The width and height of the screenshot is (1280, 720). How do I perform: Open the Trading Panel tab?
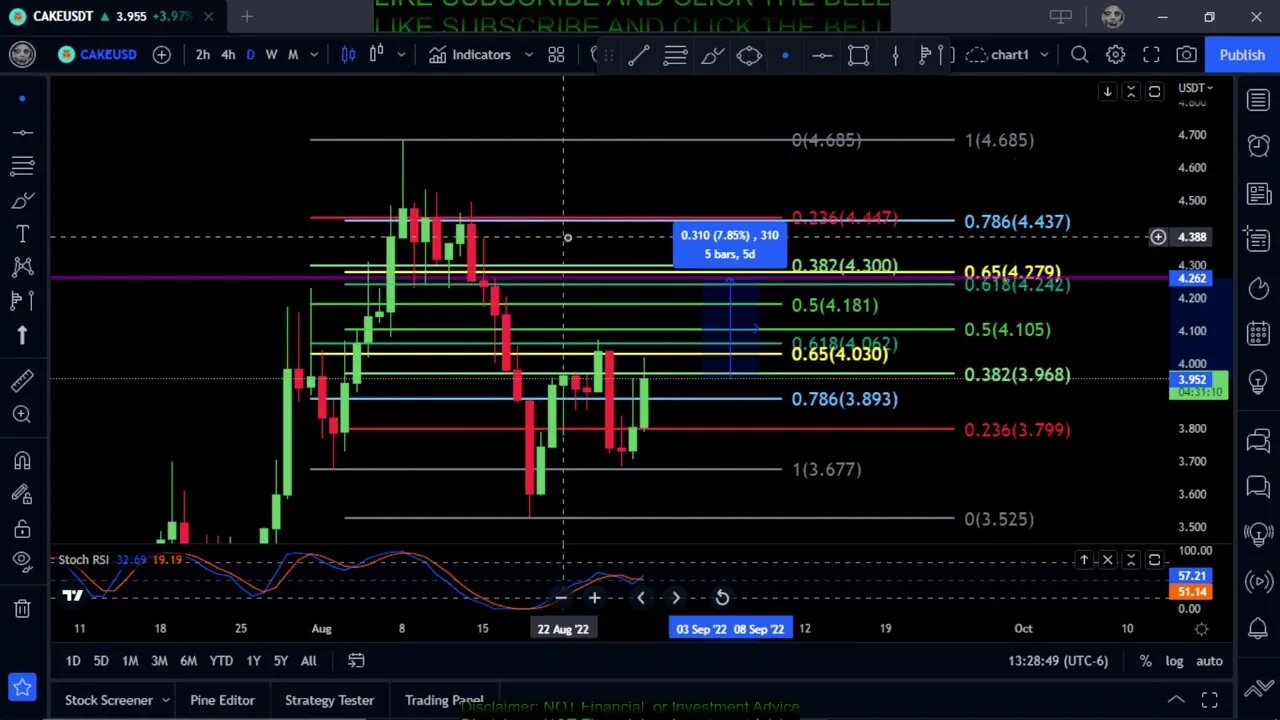pyautogui.click(x=444, y=700)
